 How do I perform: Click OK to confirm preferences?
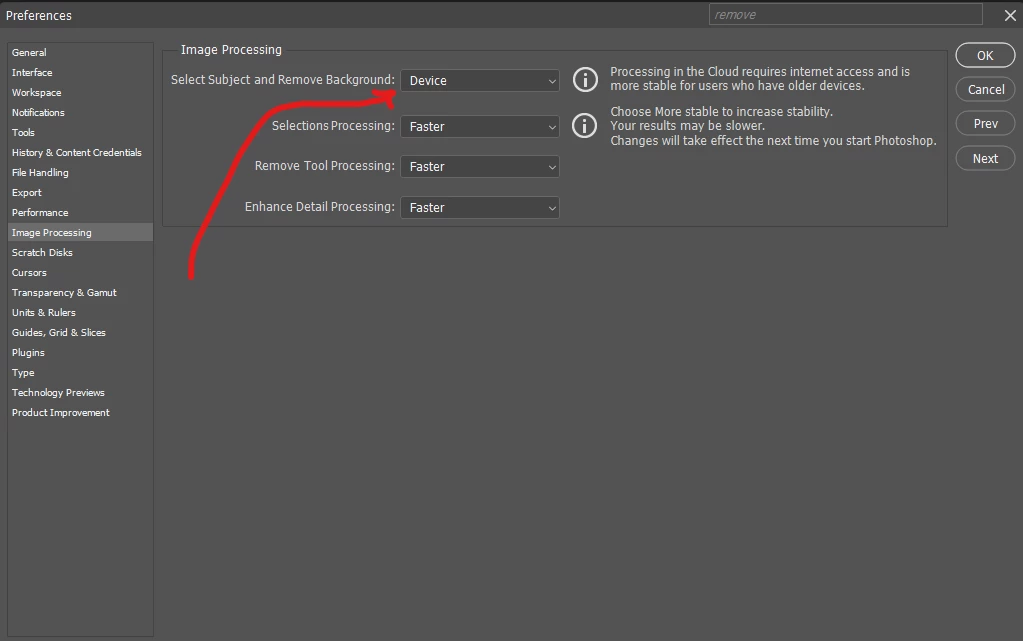[985, 55]
